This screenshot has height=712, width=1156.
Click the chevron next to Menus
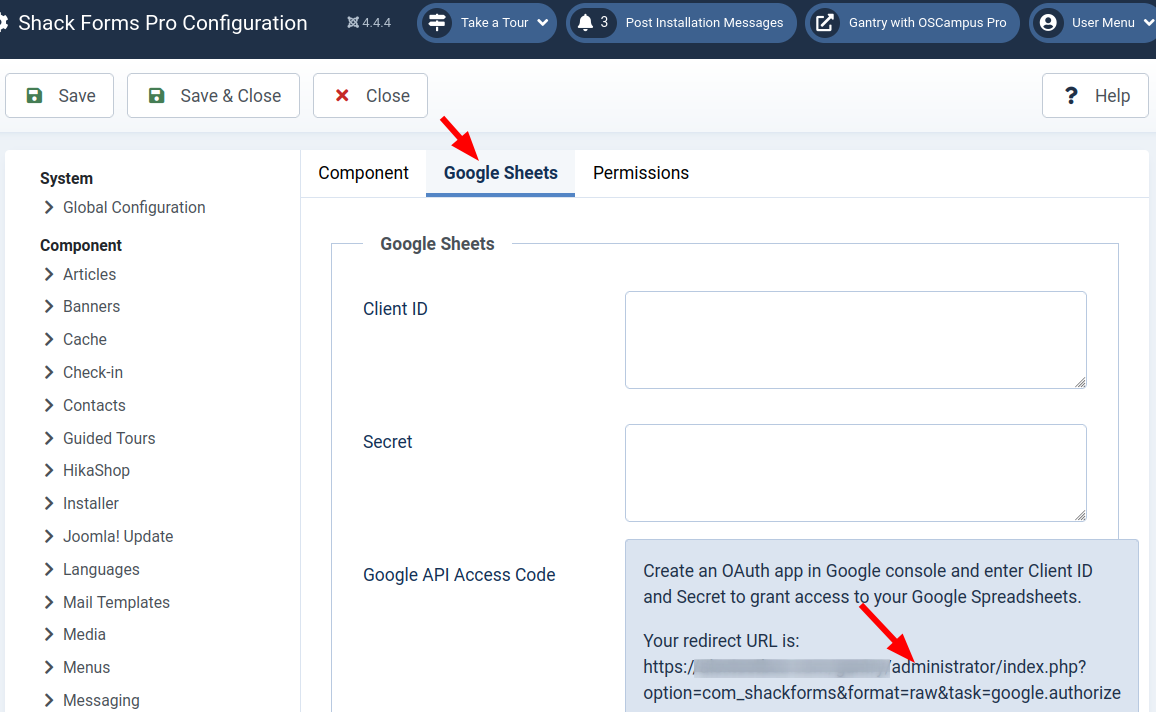click(x=49, y=668)
